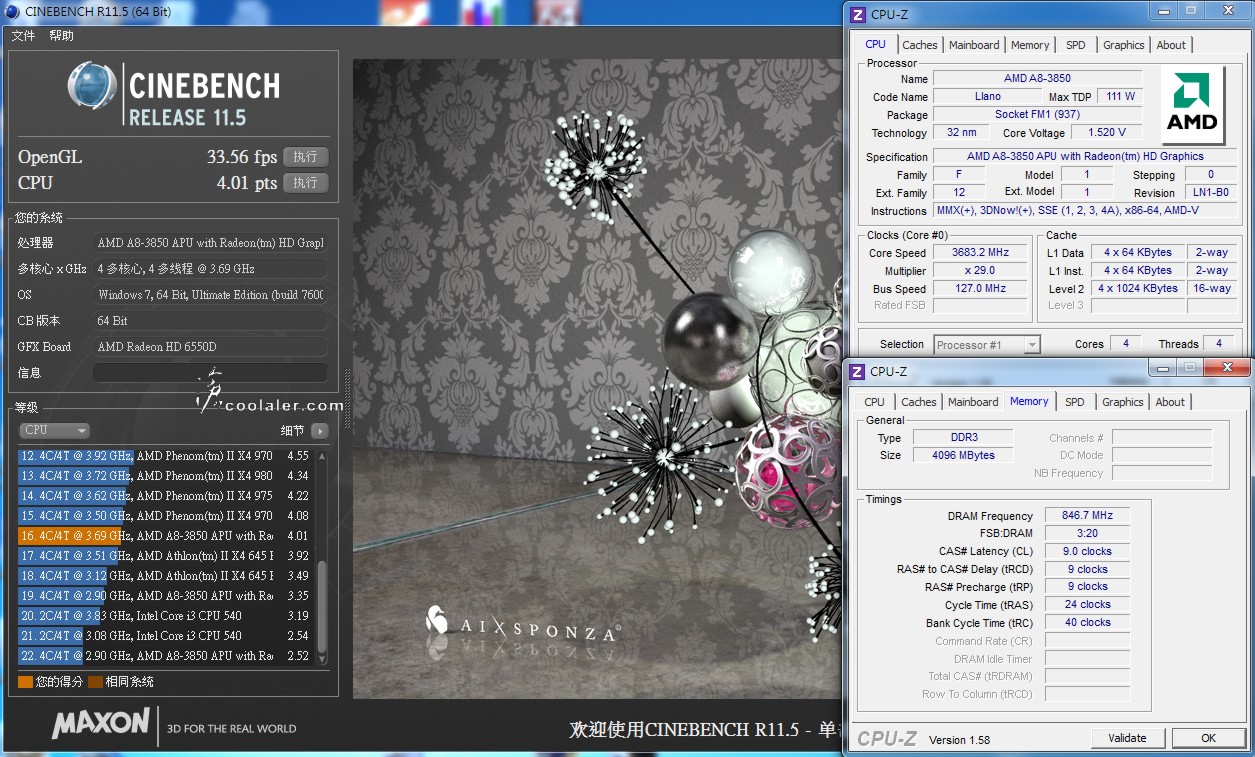
Task: Click the Cinebench sphere logo
Action: pos(92,86)
